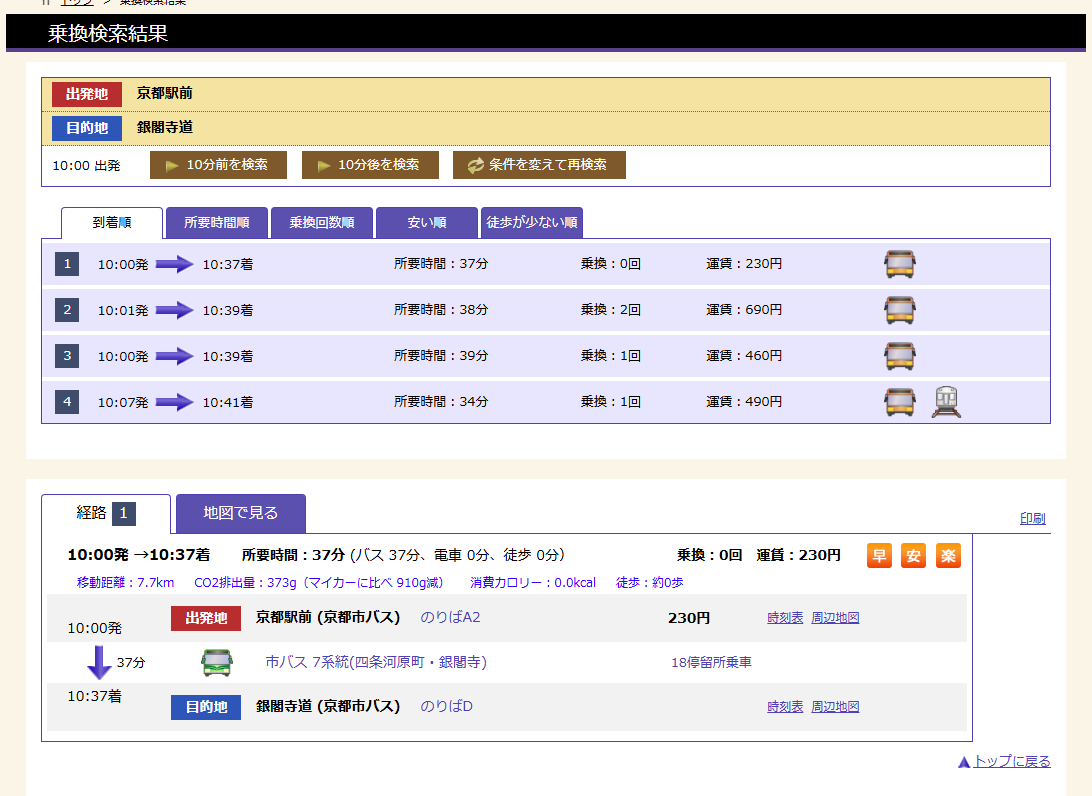Click the arrow between 10:07発 and 10:41着
Image resolution: width=1092 pixels, height=796 pixels.
pos(174,402)
